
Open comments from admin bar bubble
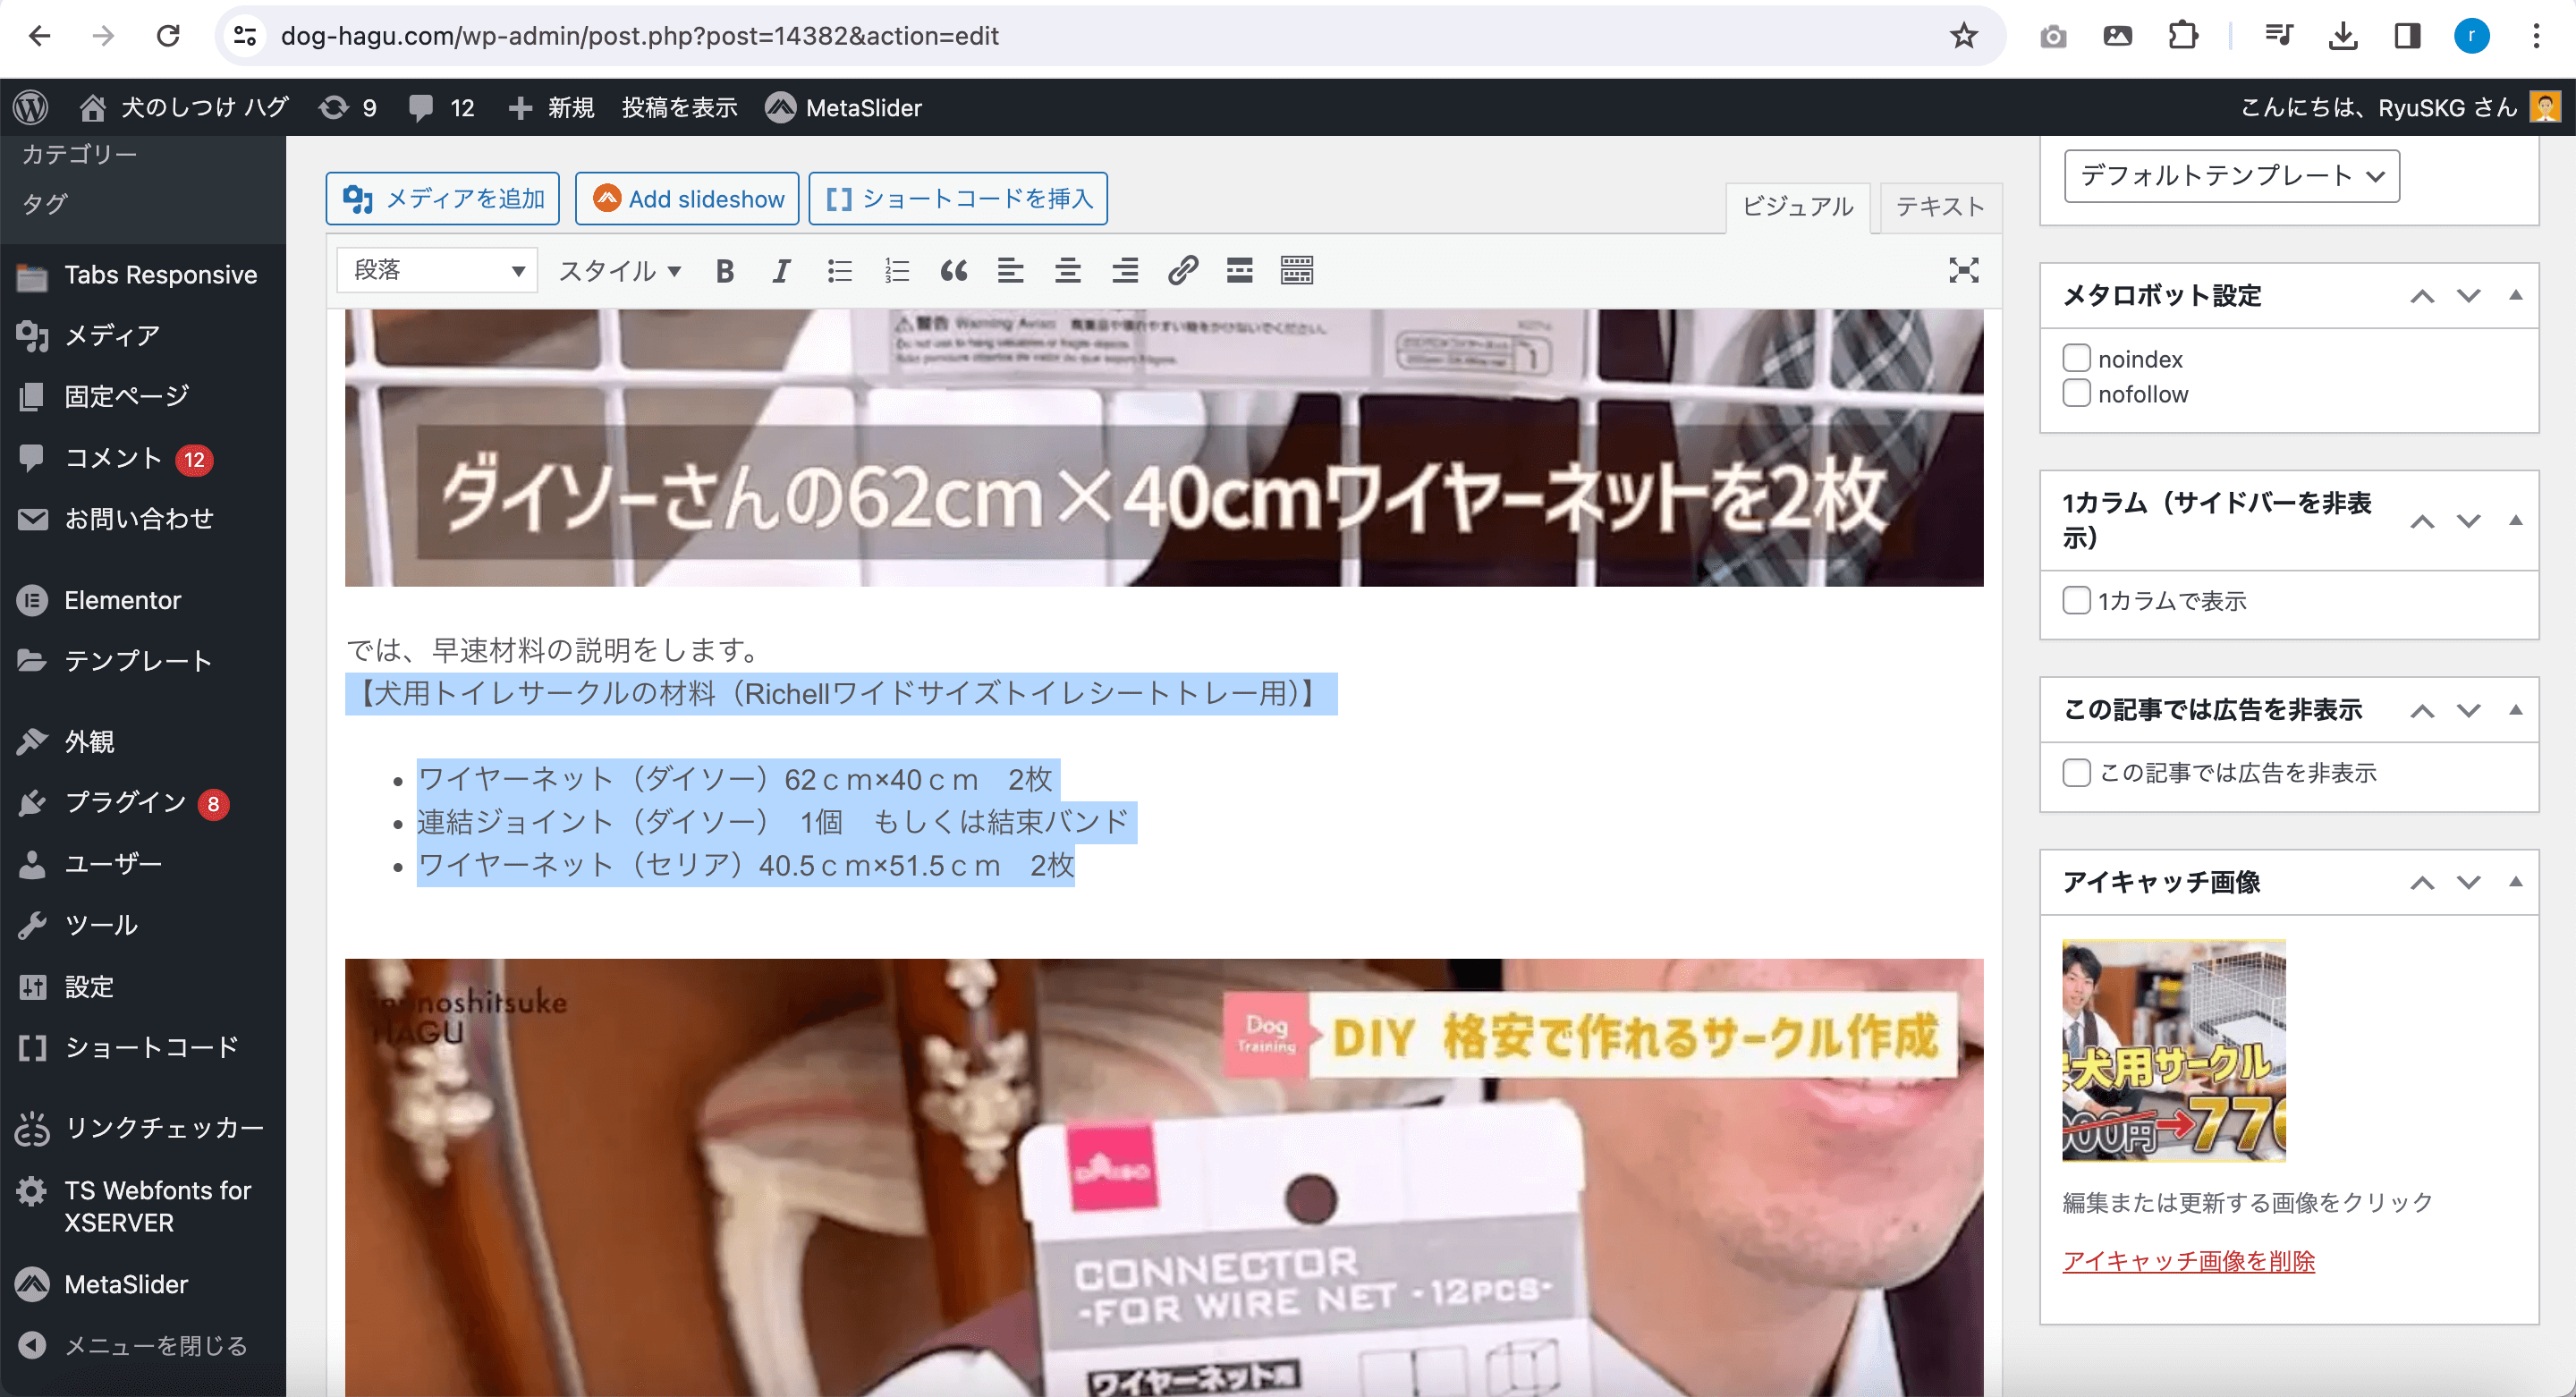pyautogui.click(x=441, y=107)
